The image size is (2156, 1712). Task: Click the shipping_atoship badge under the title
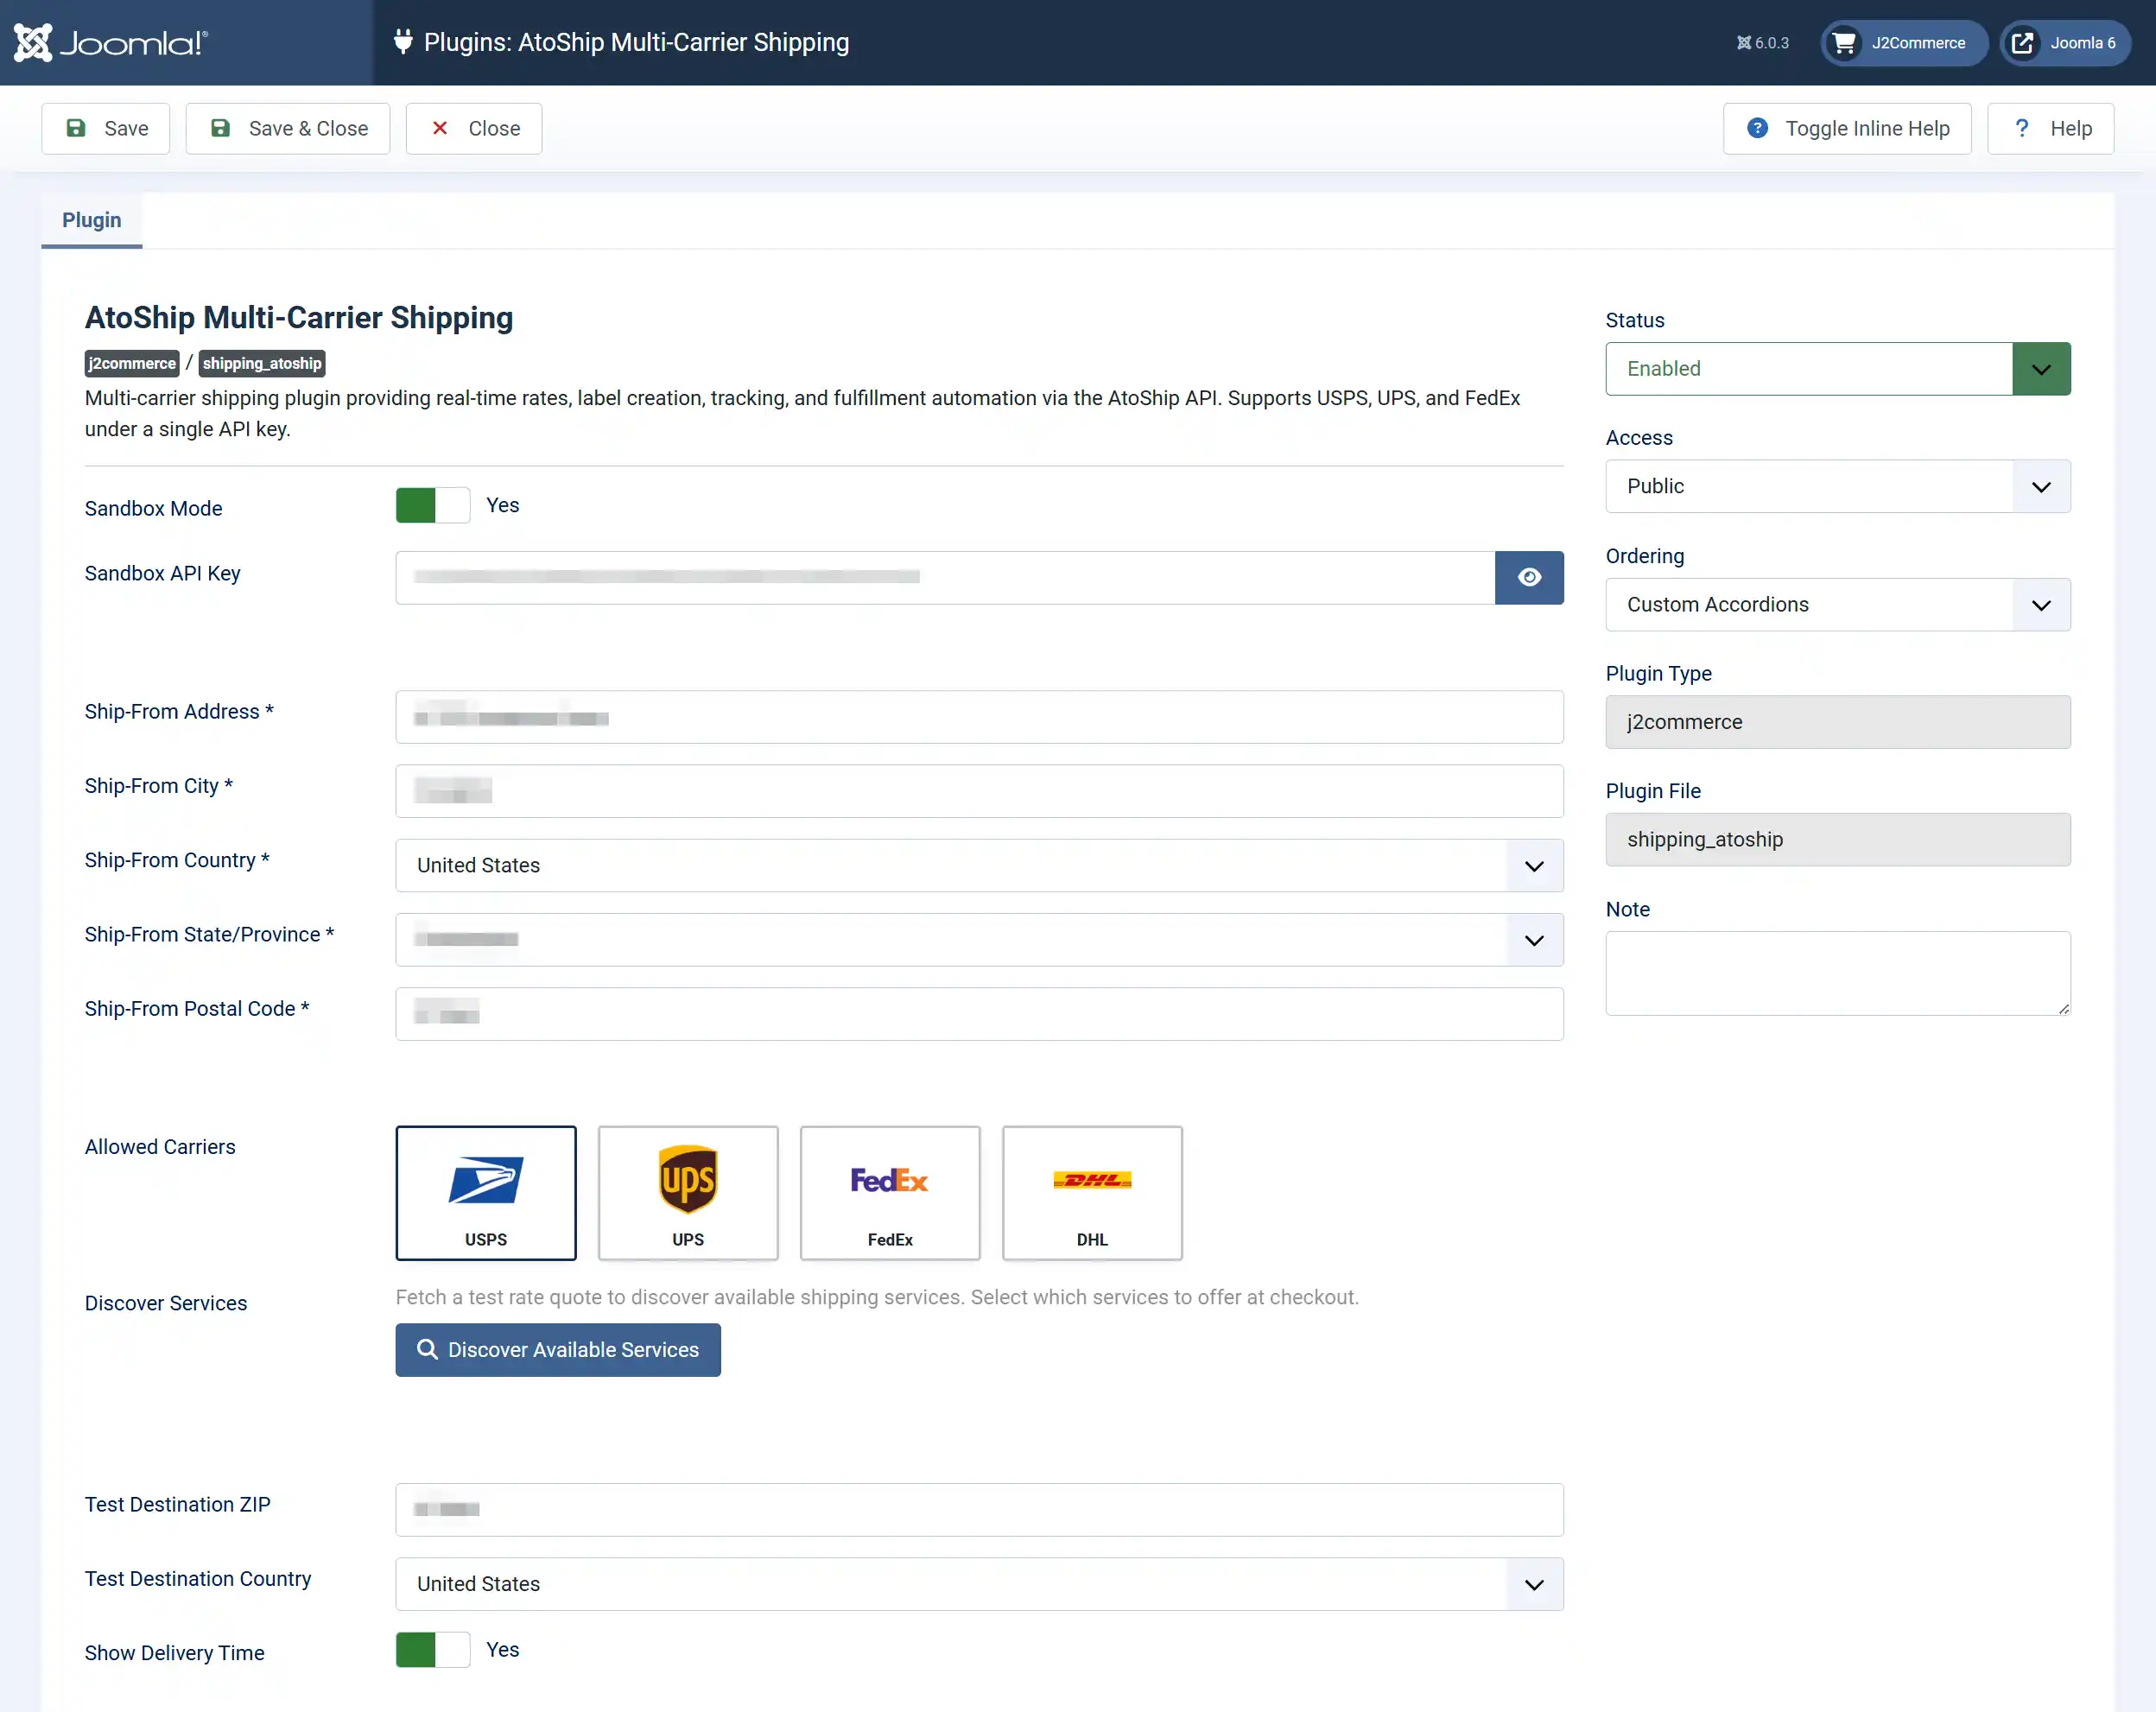click(262, 363)
